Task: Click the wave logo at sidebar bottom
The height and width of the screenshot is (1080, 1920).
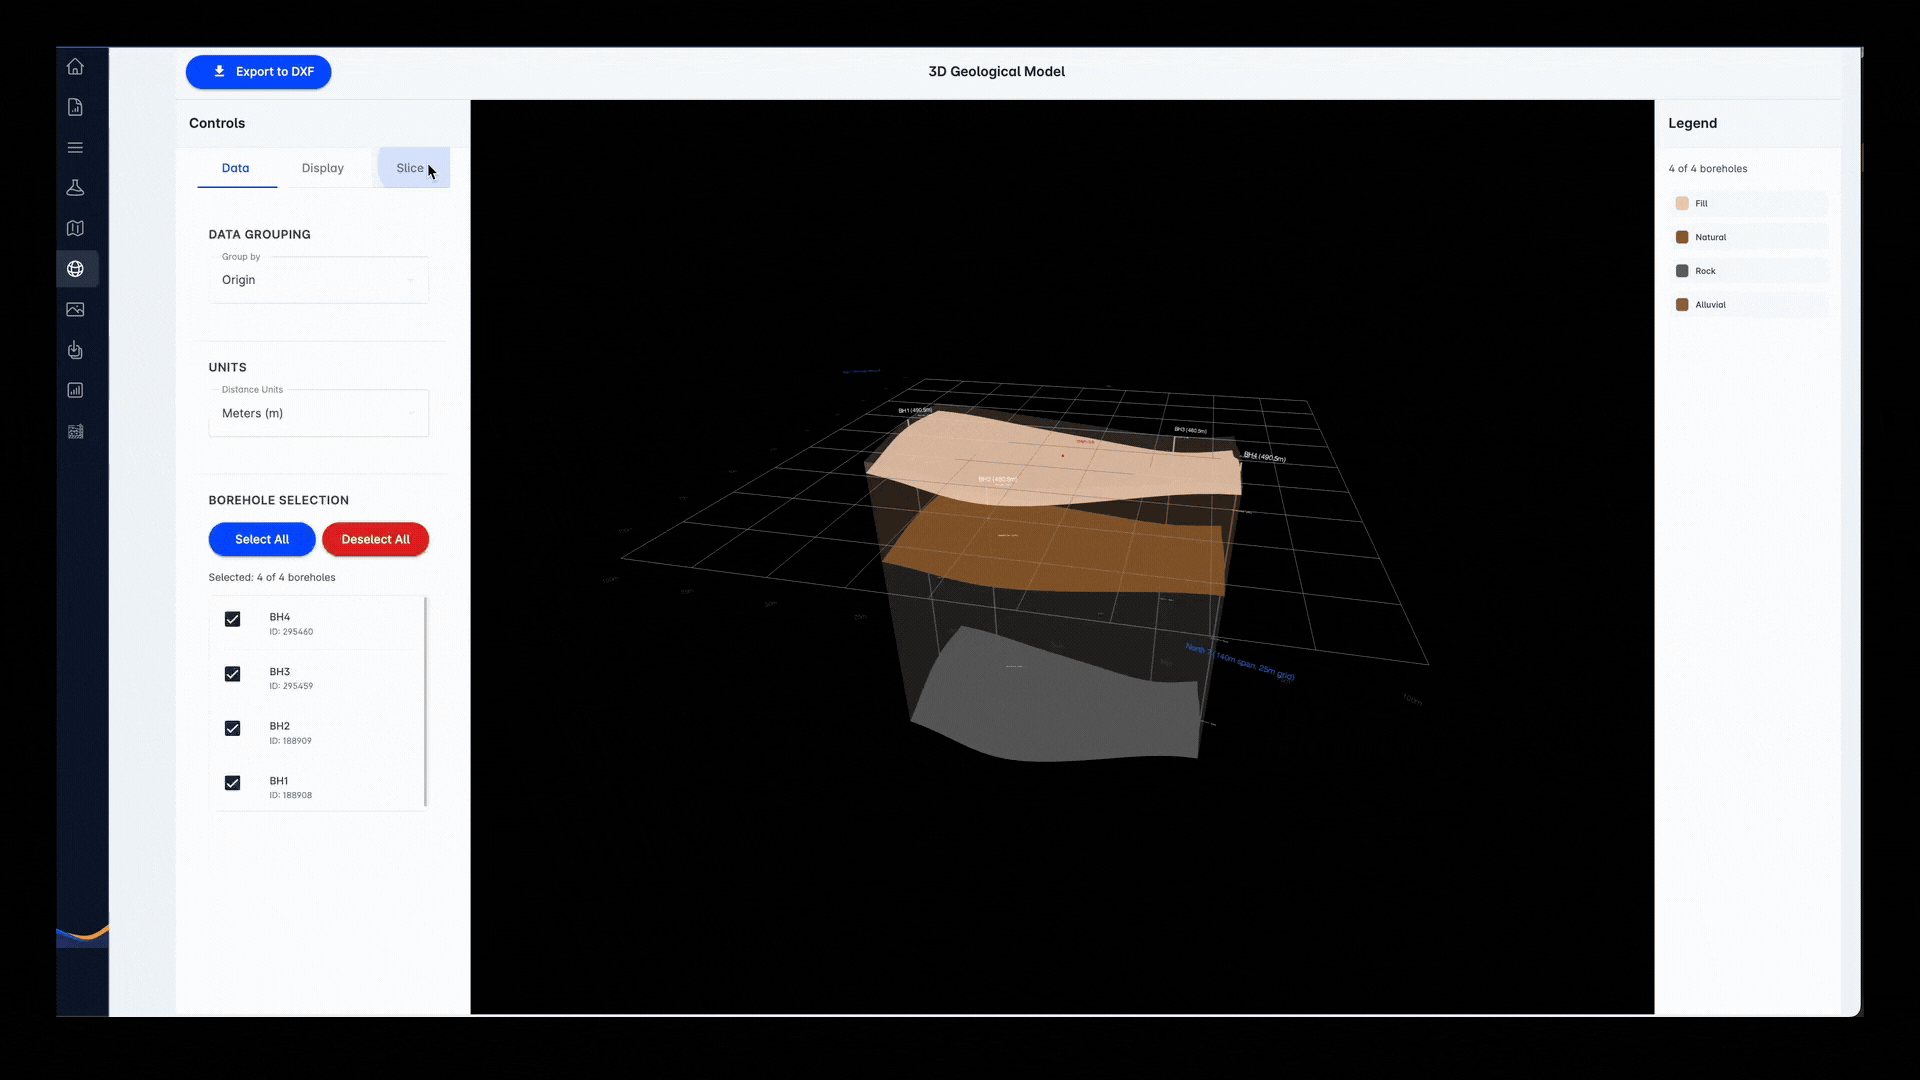Action: click(x=82, y=935)
